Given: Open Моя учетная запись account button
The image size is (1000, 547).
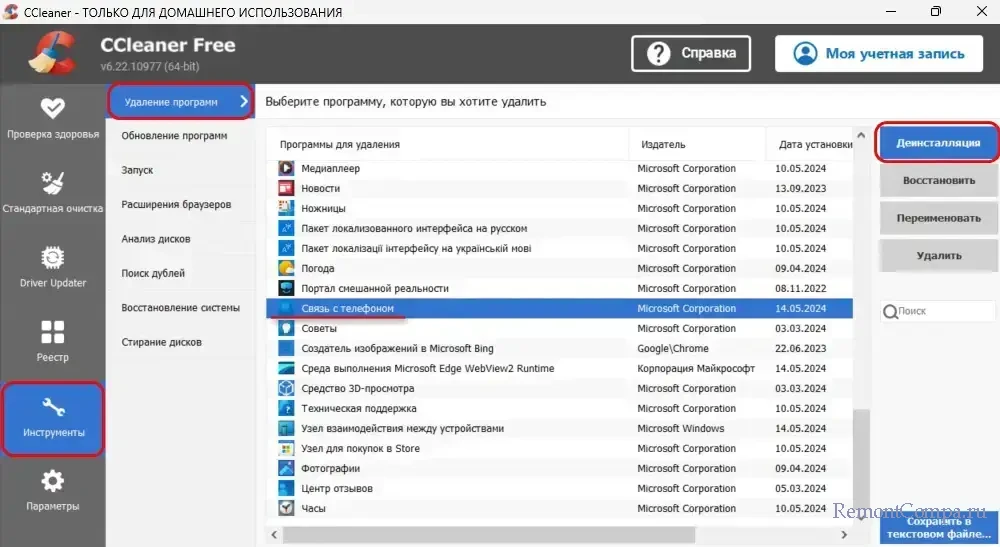Looking at the screenshot, I should [880, 53].
